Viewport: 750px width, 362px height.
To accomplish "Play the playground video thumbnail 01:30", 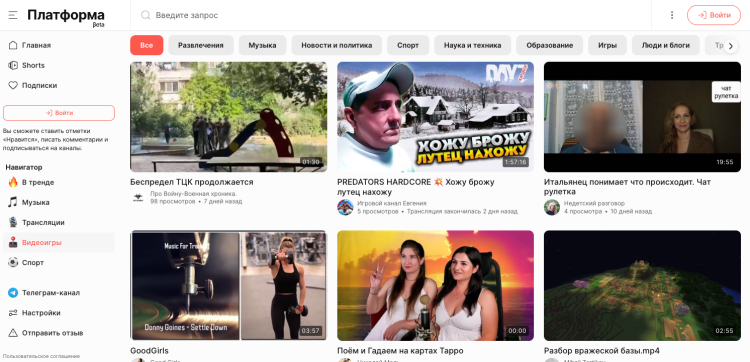I will 229,117.
